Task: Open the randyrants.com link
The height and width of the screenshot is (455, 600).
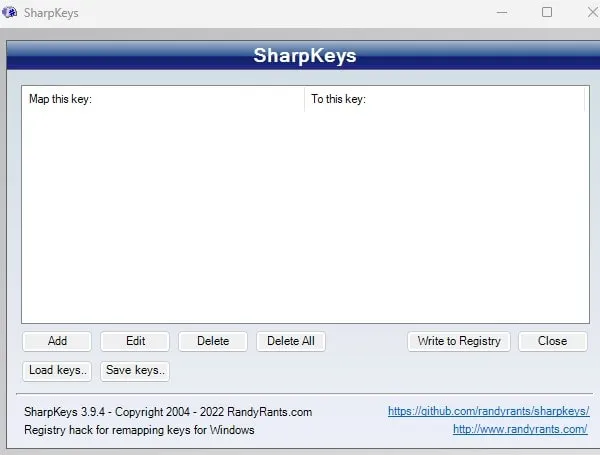Action: pyautogui.click(x=520, y=429)
